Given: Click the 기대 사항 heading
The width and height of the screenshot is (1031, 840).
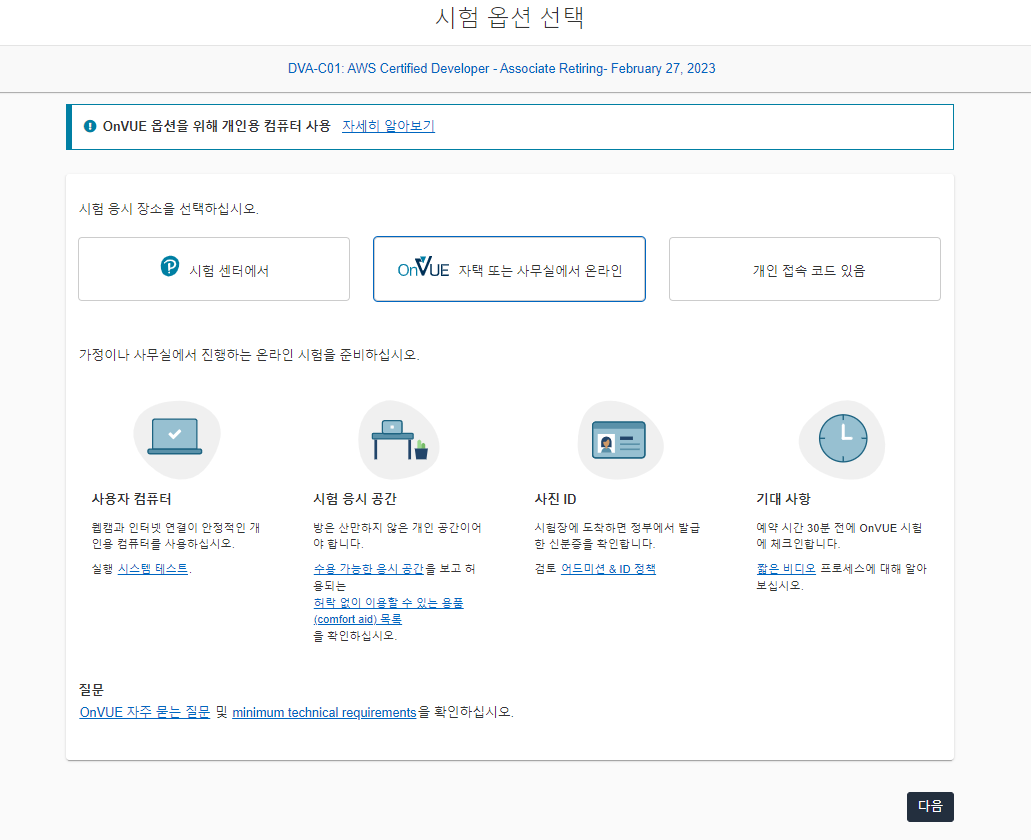Looking at the screenshot, I should pos(784,499).
